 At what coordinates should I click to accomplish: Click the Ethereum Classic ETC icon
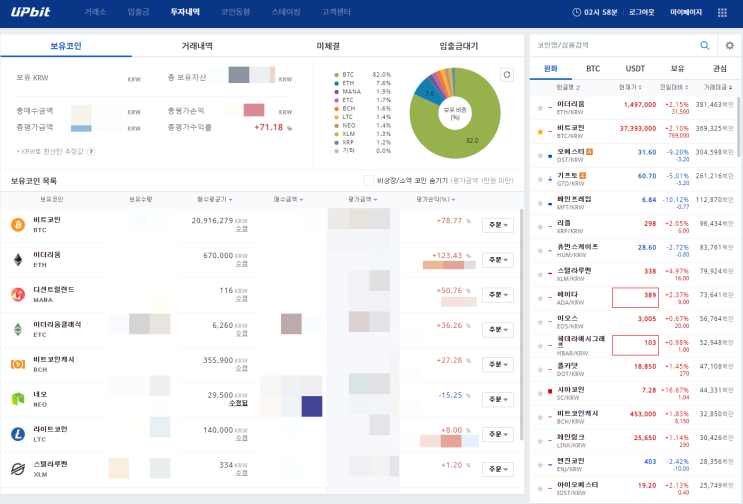pos(18,329)
